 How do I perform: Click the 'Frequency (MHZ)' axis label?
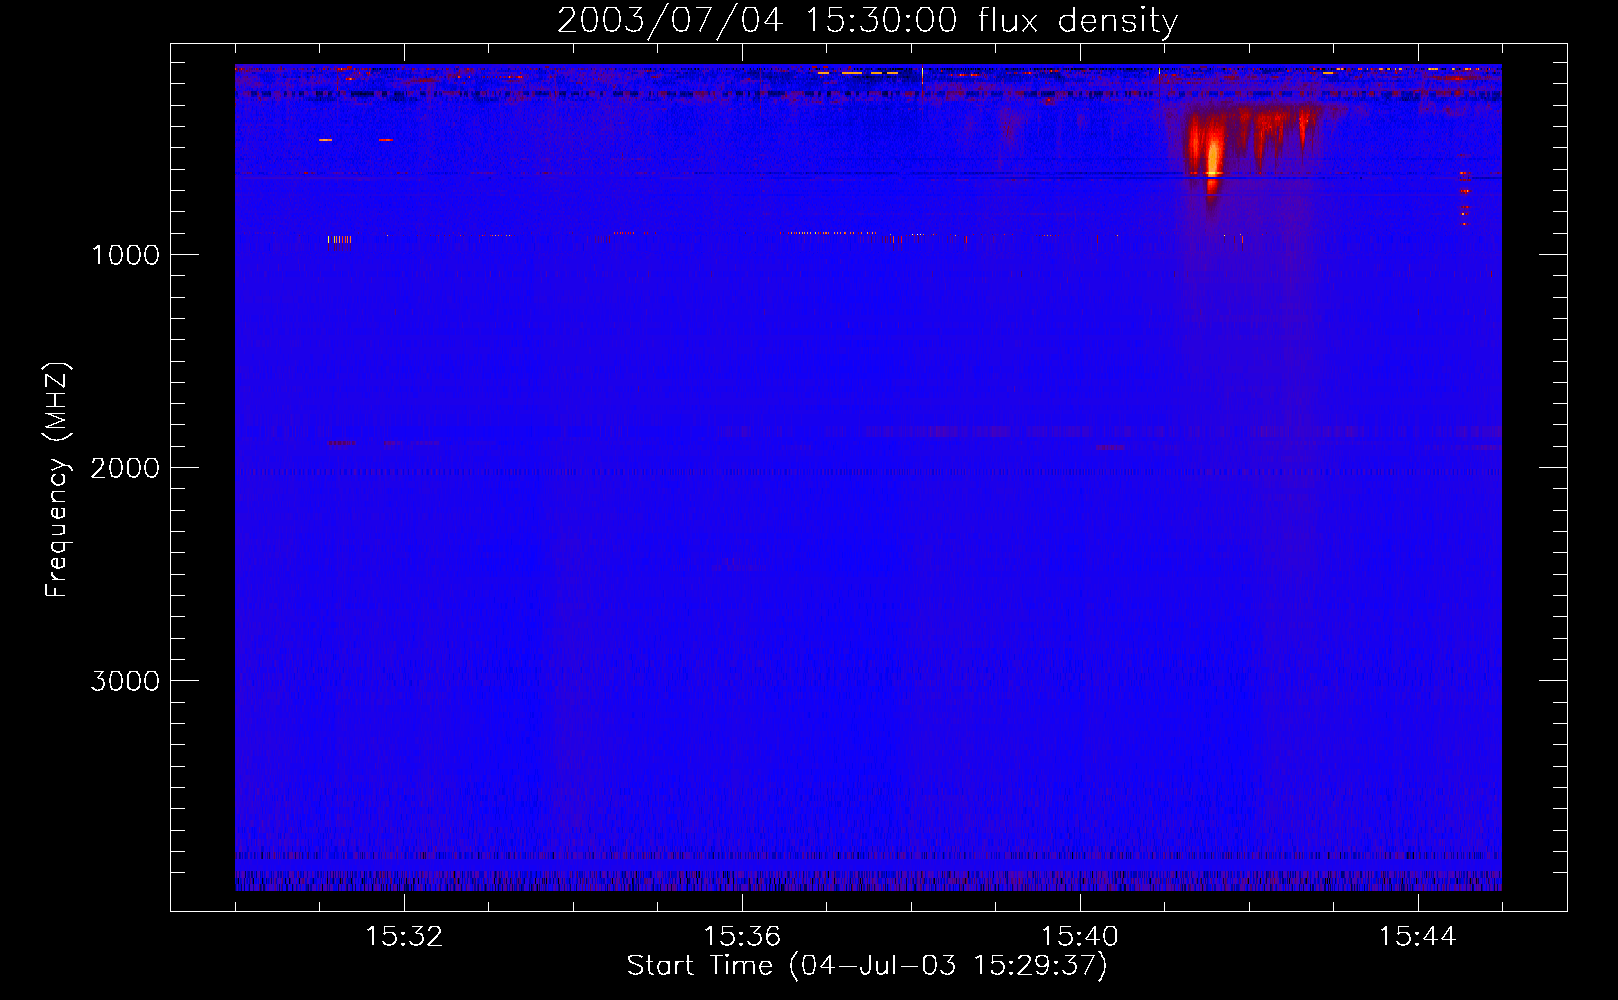[57, 480]
